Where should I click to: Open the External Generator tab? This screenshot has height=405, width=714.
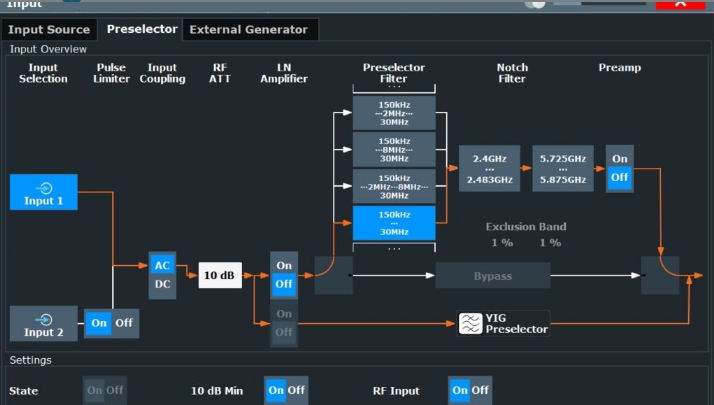pos(249,30)
